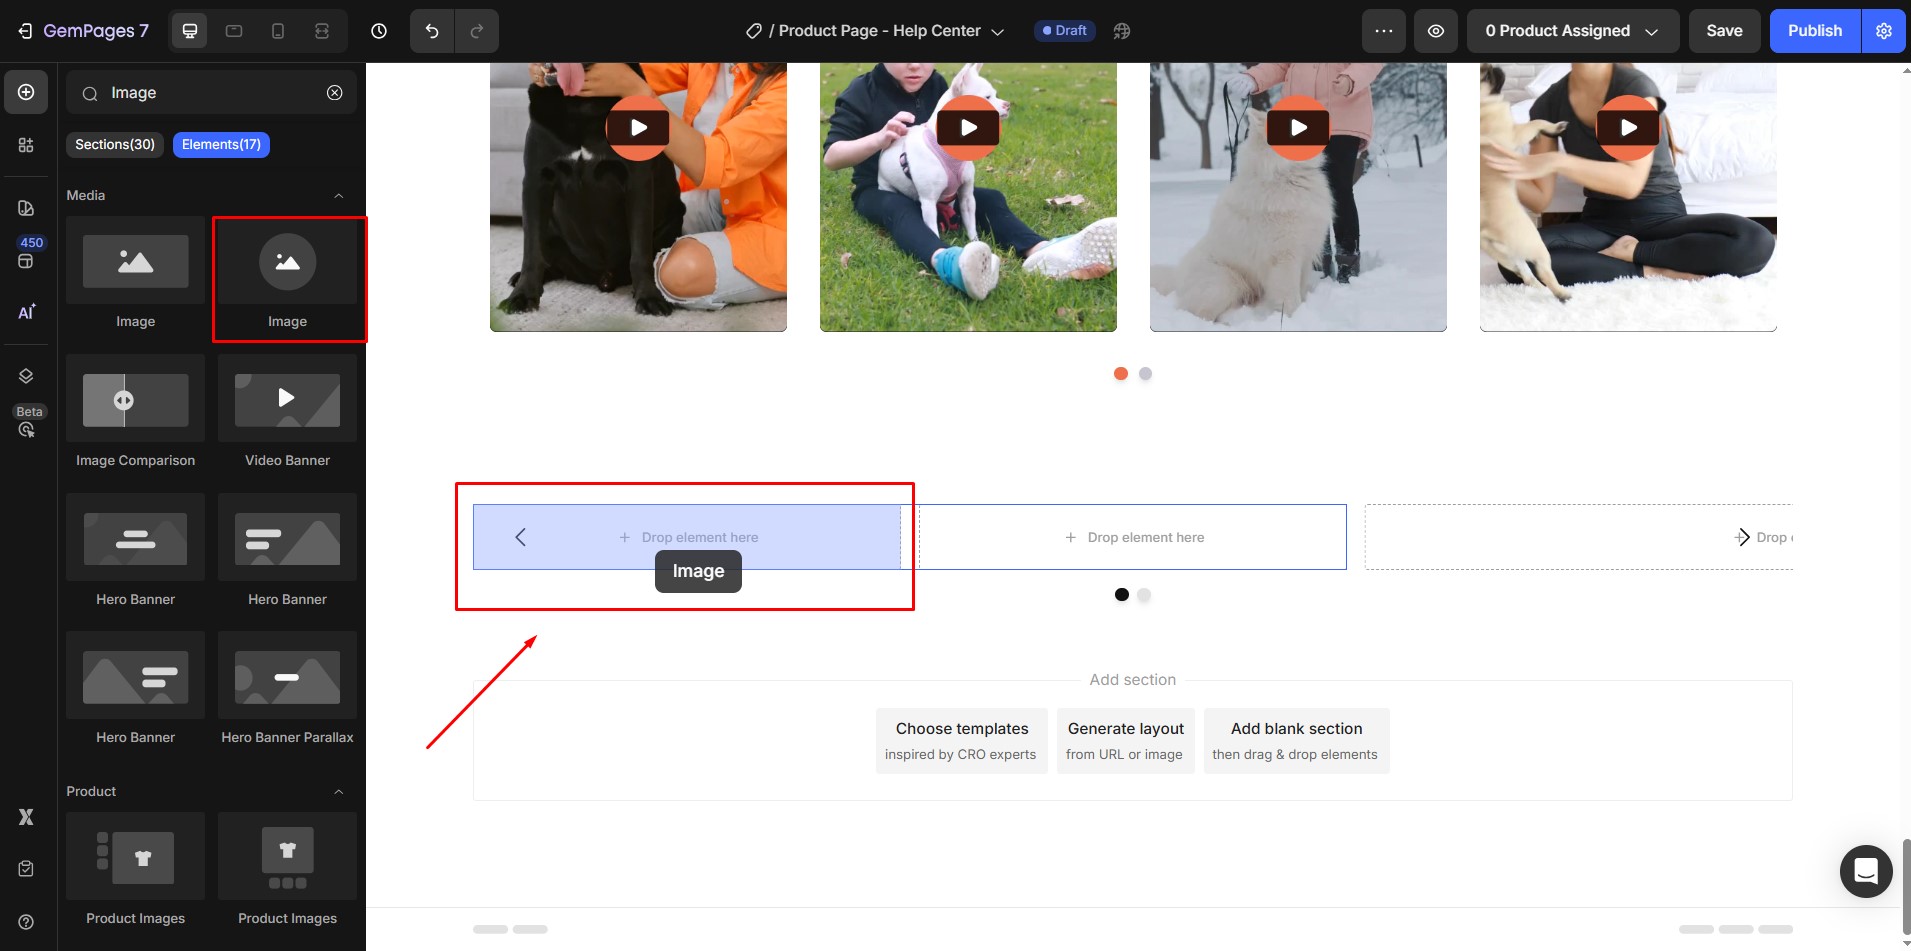1911x951 pixels.
Task: Select the Image Comparison element thumbnail
Action: click(x=136, y=400)
